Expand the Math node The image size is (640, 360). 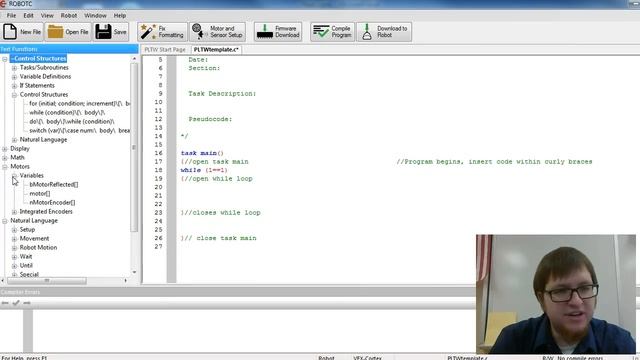click(x=5, y=158)
